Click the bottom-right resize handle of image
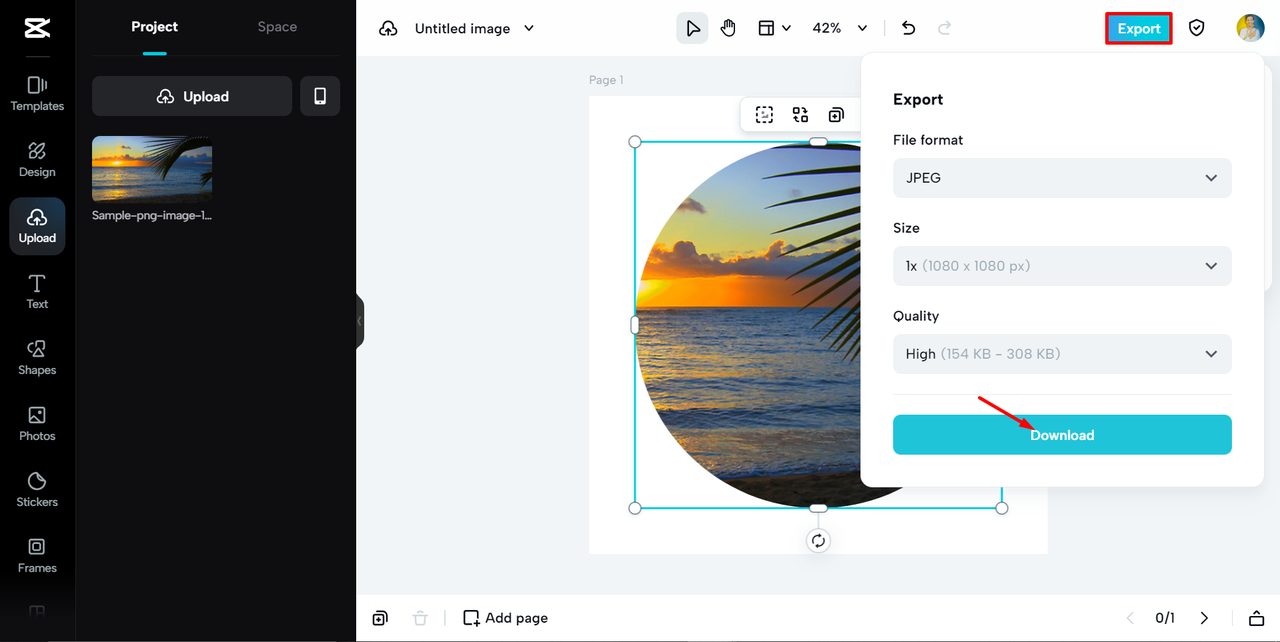 tap(1002, 508)
